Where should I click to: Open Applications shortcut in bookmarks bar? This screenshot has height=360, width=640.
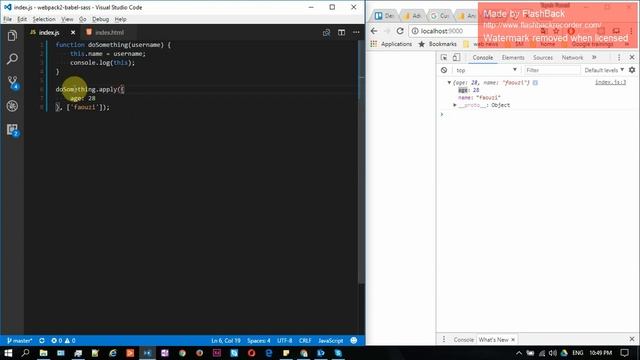391,44
